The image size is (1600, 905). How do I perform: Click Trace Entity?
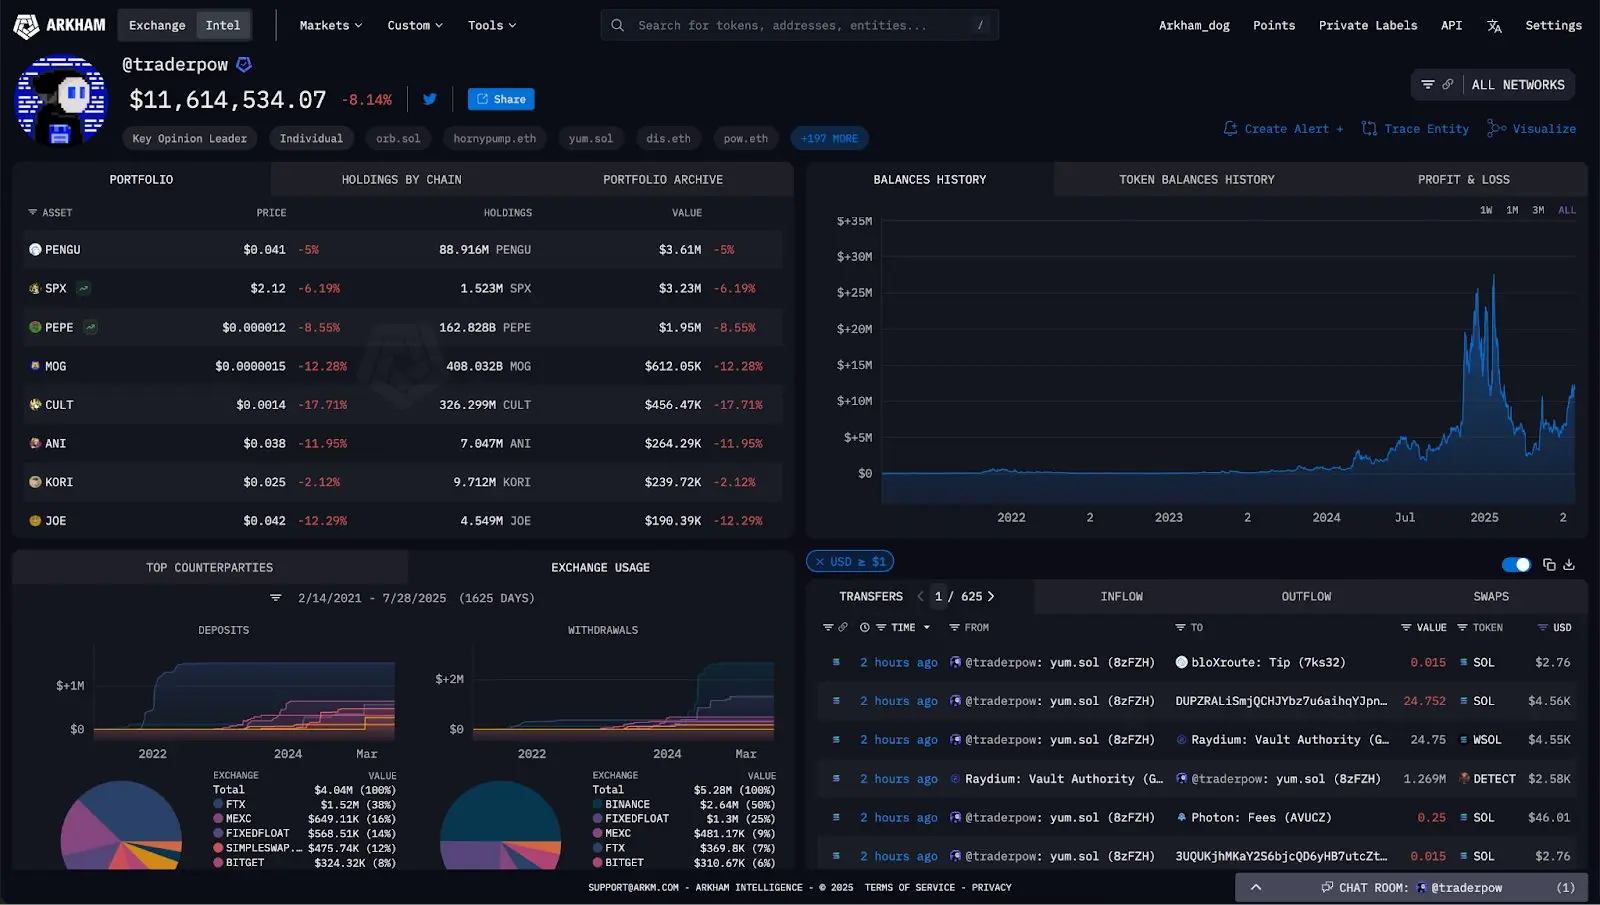tap(1415, 129)
